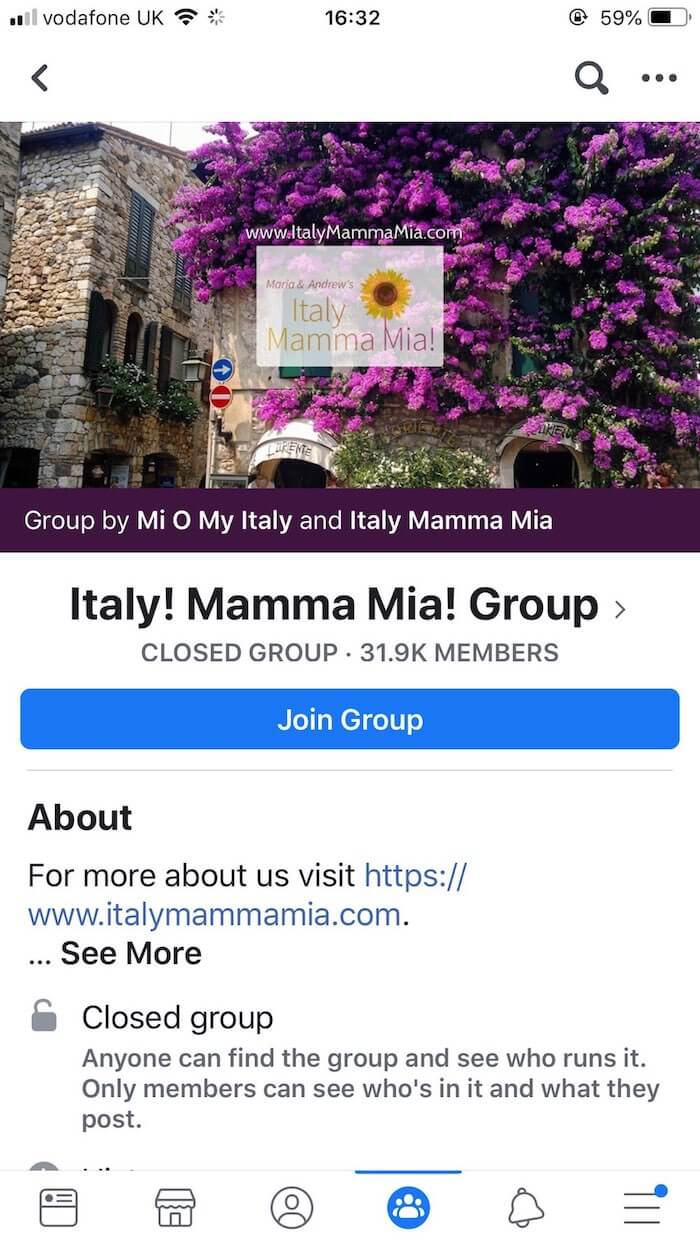Image resolution: width=700 pixels, height=1245 pixels.
Task: Open the italymammamia.com link
Action: (x=248, y=896)
